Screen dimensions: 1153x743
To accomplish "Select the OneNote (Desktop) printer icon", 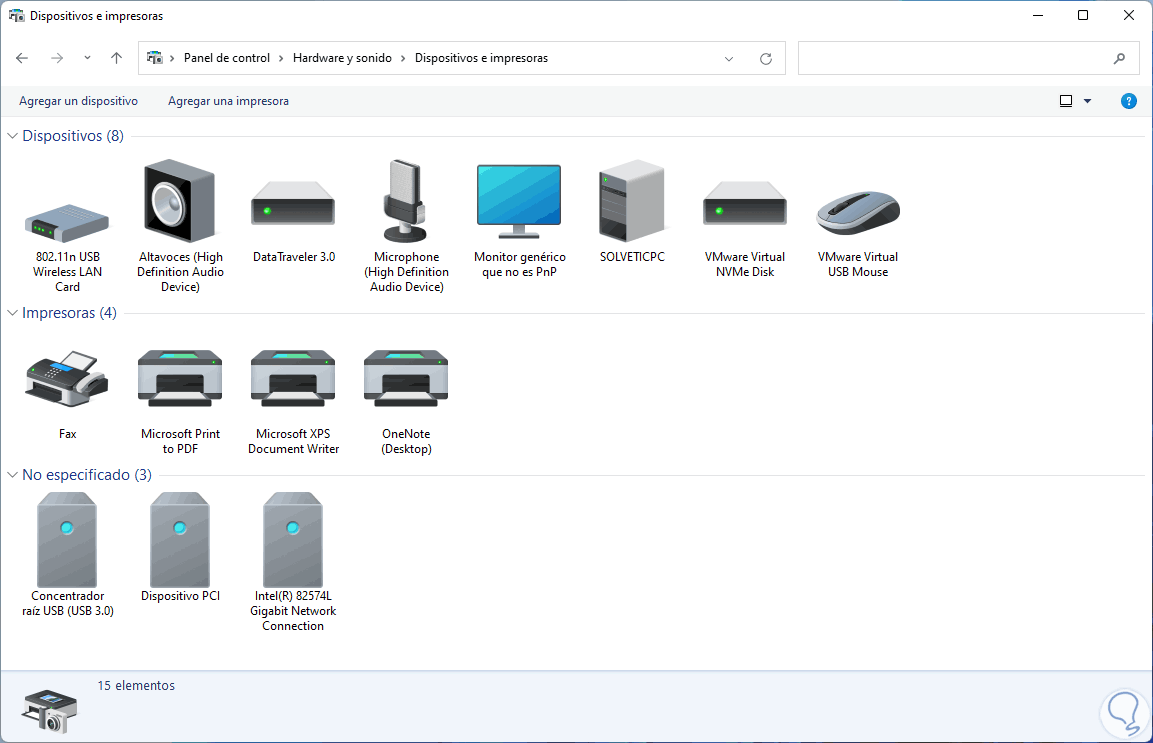I will pos(406,378).
